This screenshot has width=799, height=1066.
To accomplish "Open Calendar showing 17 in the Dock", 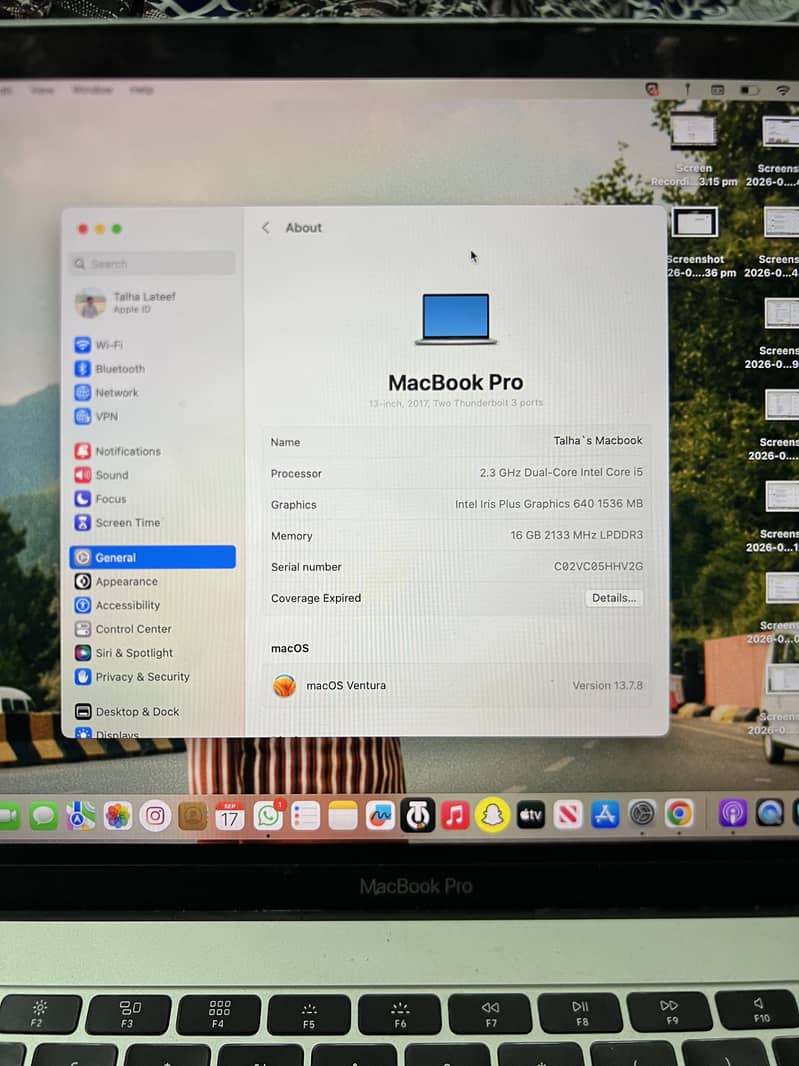I will [230, 815].
